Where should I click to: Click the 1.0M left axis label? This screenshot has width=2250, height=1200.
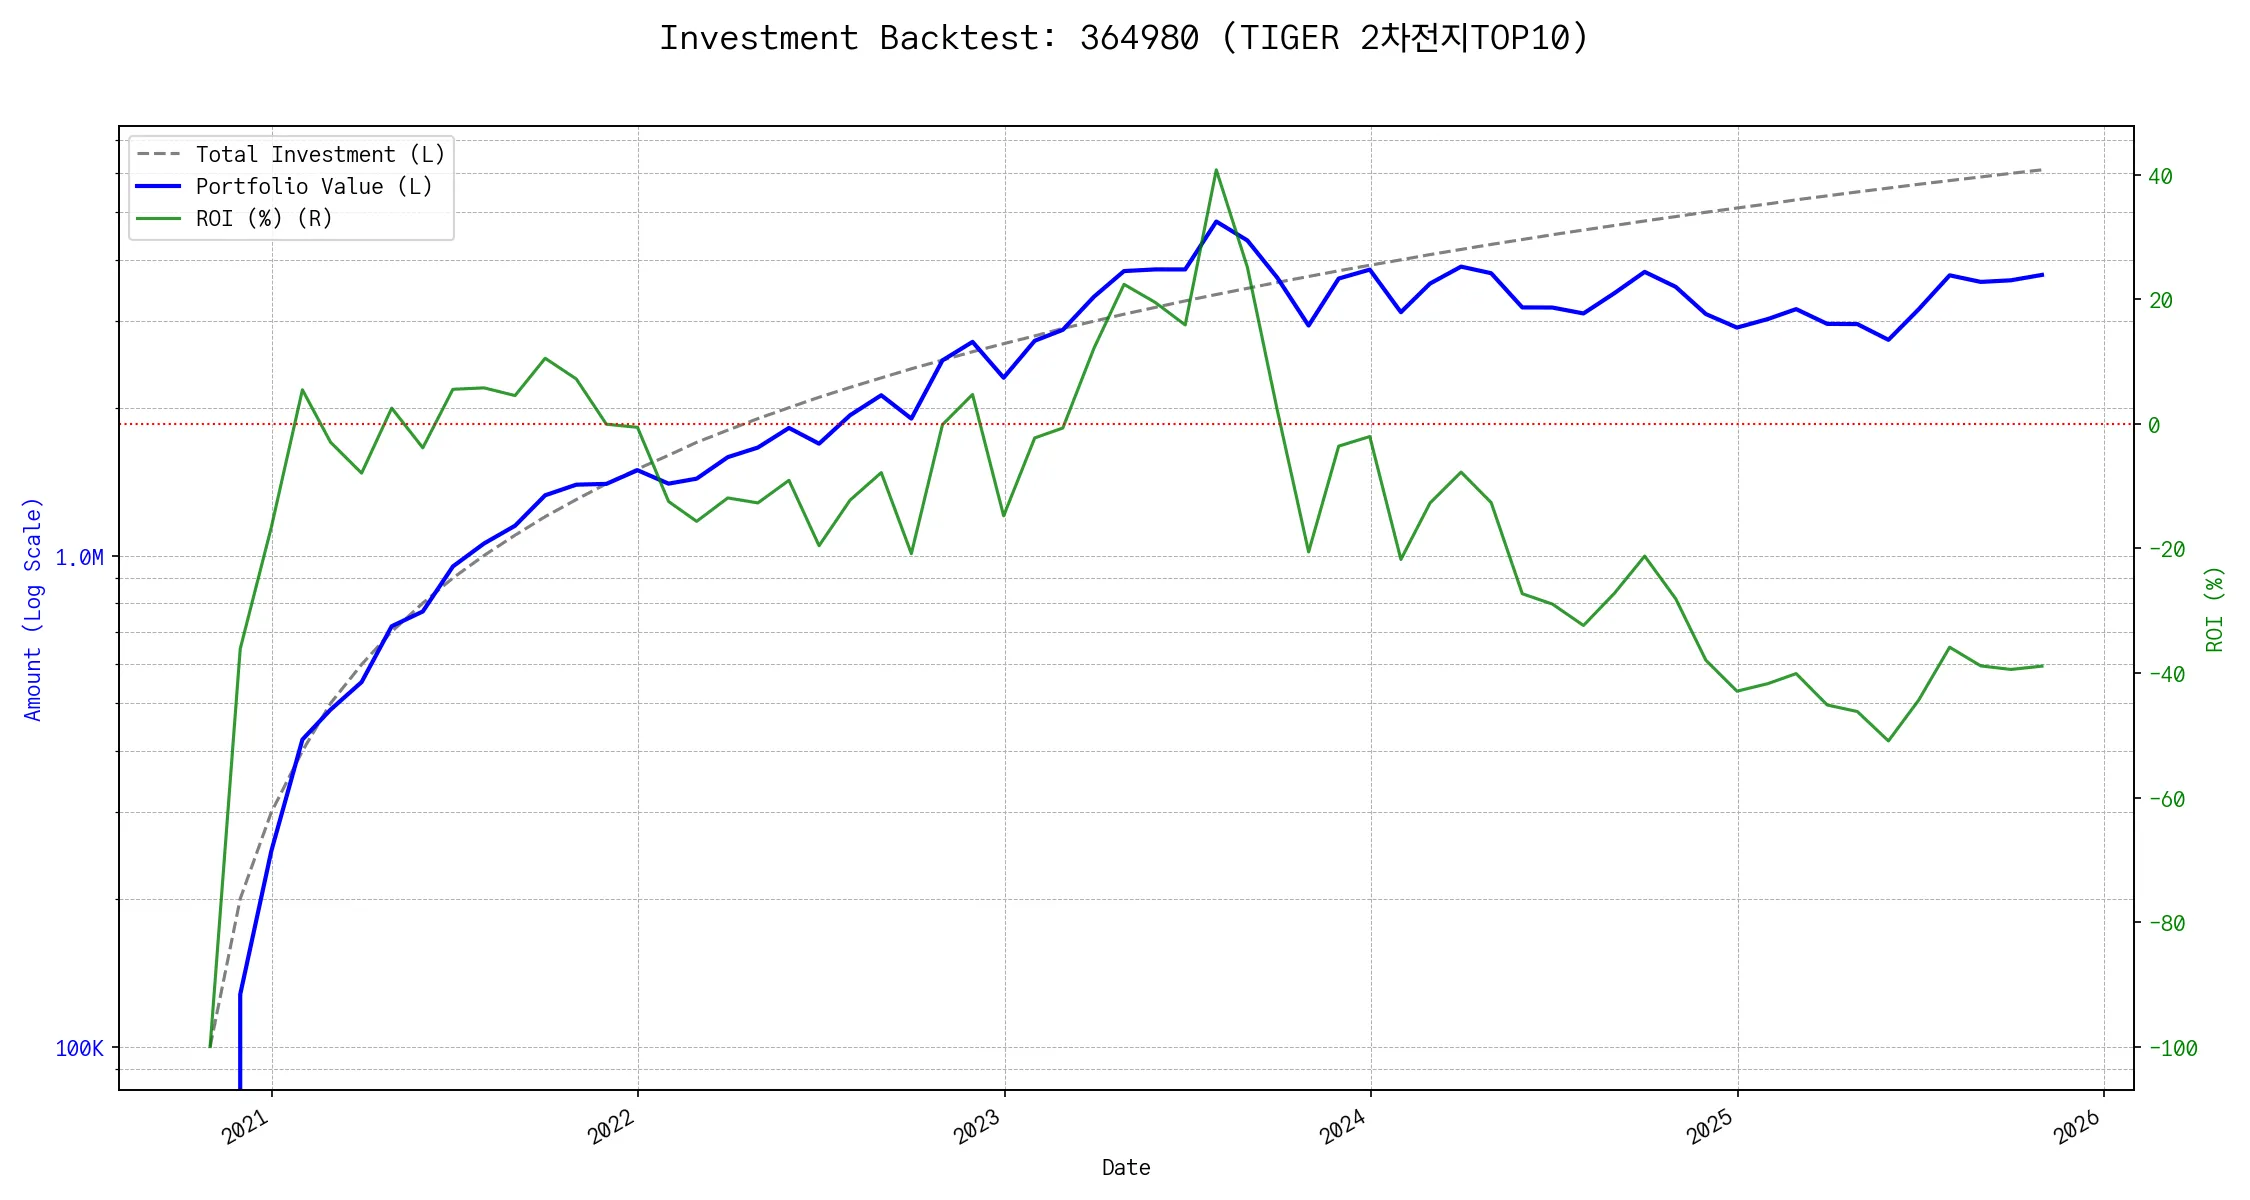79,558
